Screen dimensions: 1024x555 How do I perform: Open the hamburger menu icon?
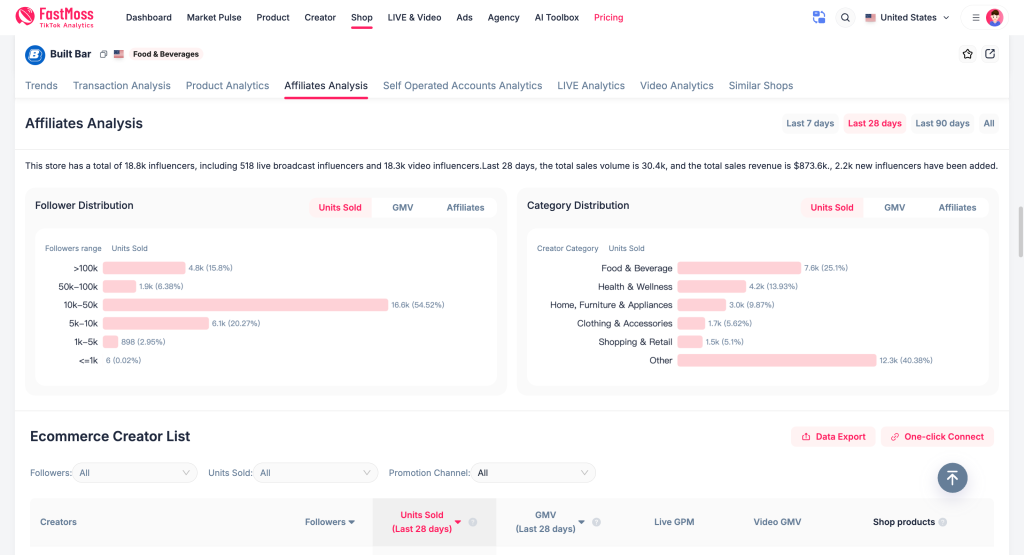click(x=976, y=18)
